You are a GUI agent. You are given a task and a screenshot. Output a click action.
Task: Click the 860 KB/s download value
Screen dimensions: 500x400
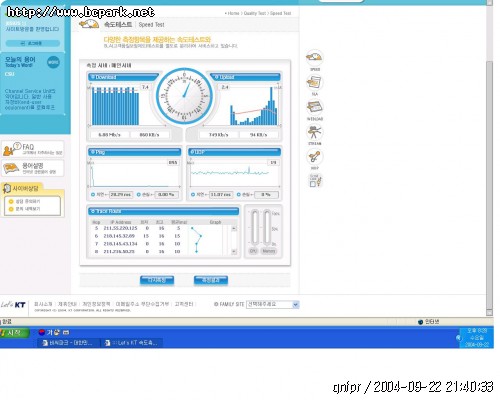click(x=149, y=135)
